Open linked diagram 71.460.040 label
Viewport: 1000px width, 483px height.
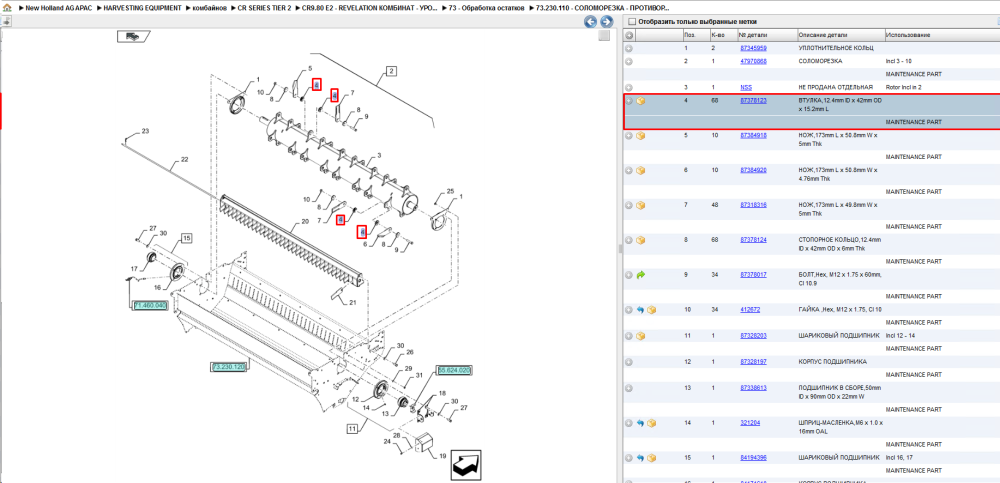click(x=149, y=306)
